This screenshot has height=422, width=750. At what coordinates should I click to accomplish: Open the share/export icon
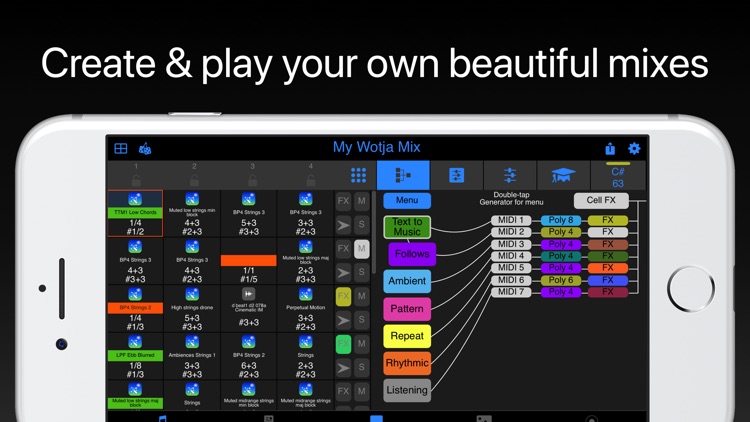pyautogui.click(x=610, y=149)
